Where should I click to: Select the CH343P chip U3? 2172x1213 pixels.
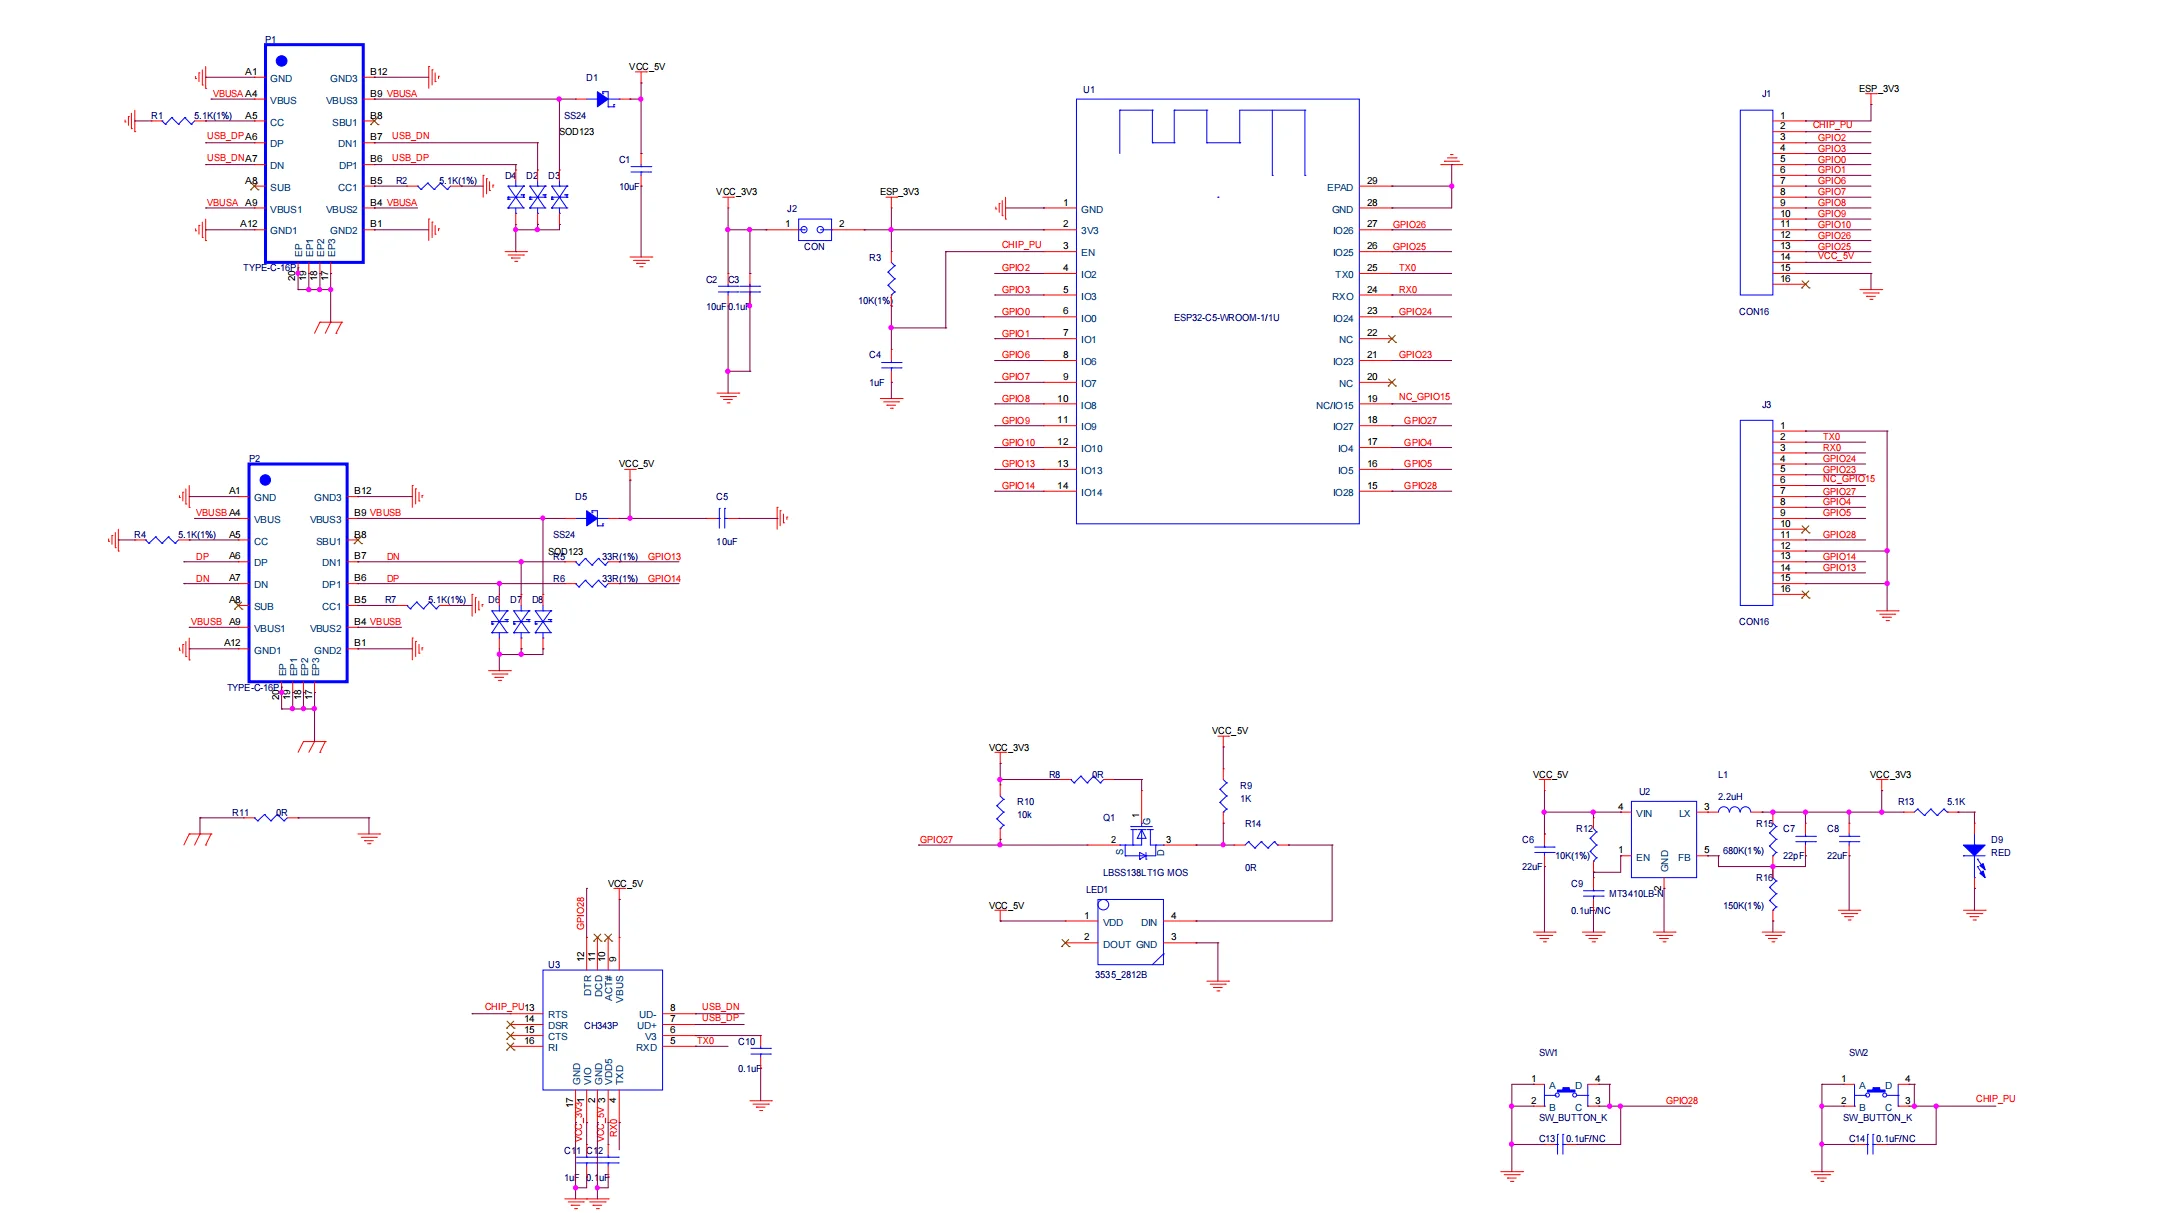(x=602, y=1029)
